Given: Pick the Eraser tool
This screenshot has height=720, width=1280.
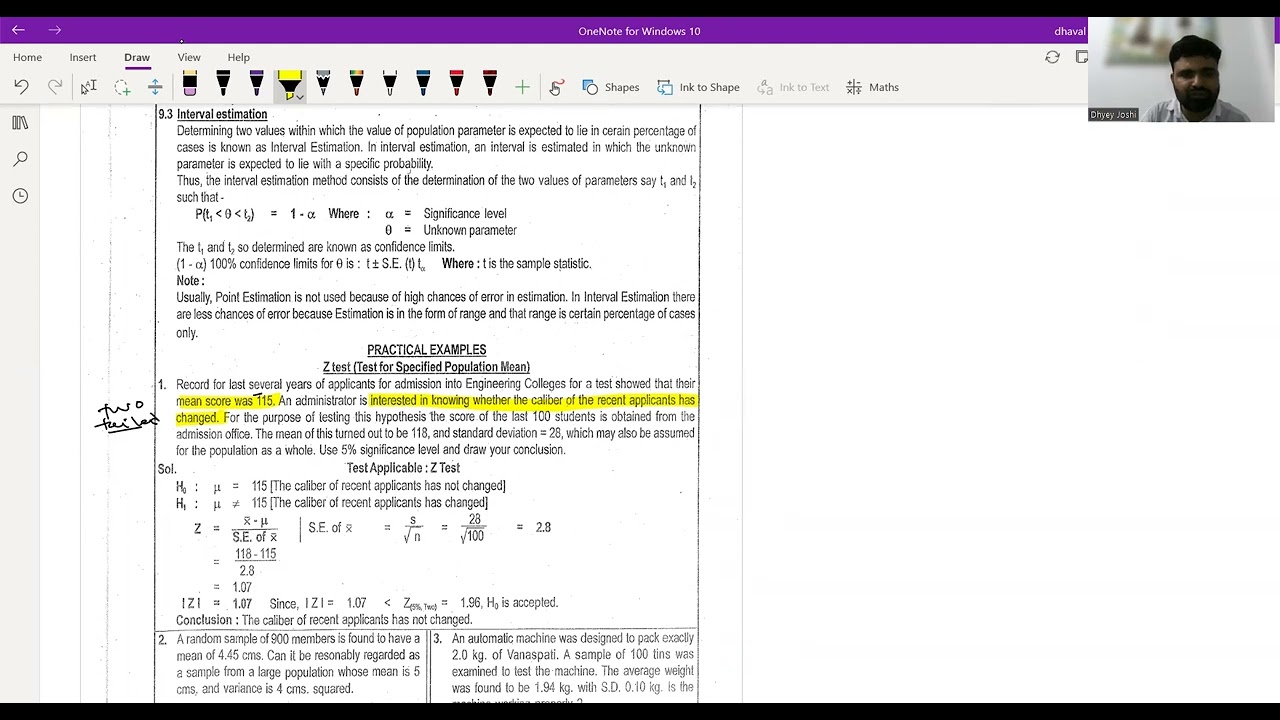Looking at the screenshot, I should [x=190, y=86].
